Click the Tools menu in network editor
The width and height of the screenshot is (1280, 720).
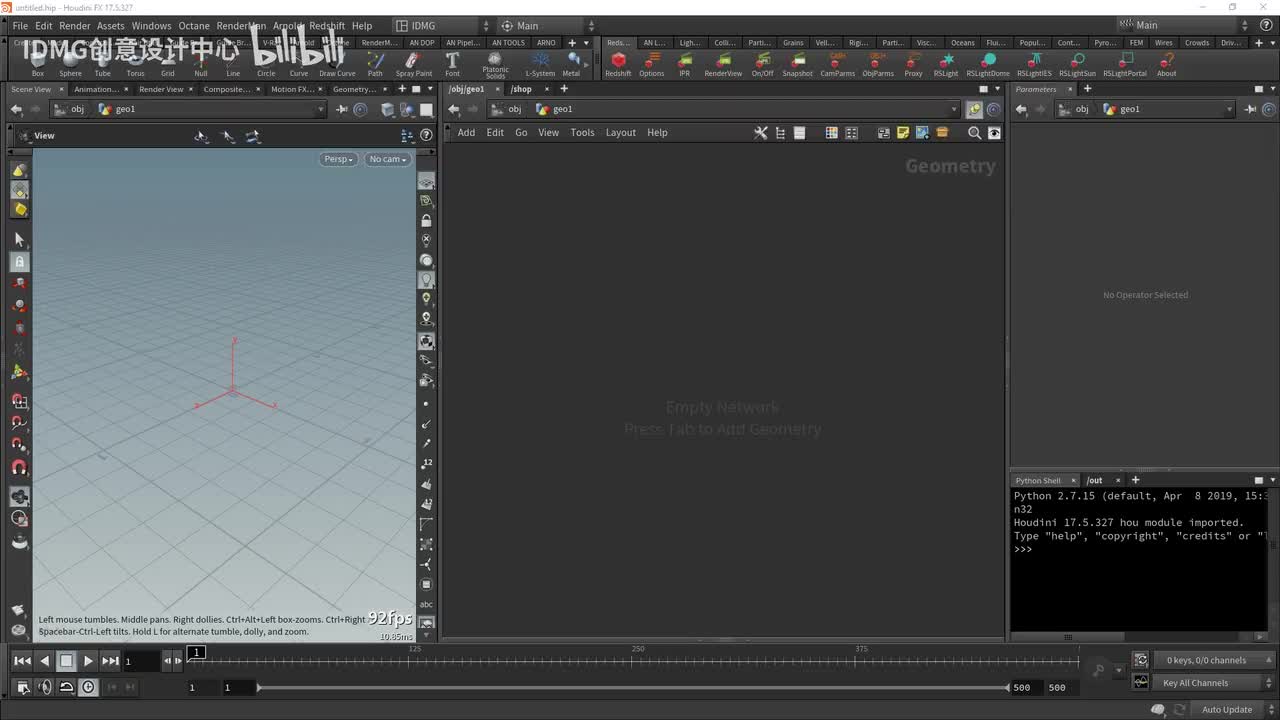tap(582, 133)
